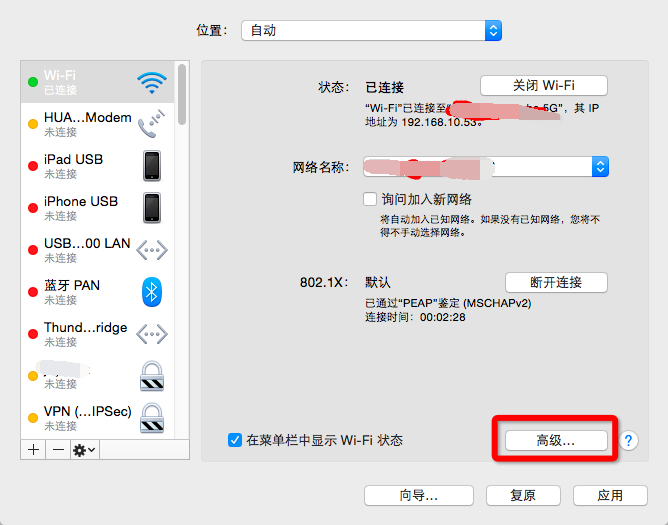Screen dimensions: 668x525
Task: Remove the selected service with minus button
Action: (x=59, y=450)
